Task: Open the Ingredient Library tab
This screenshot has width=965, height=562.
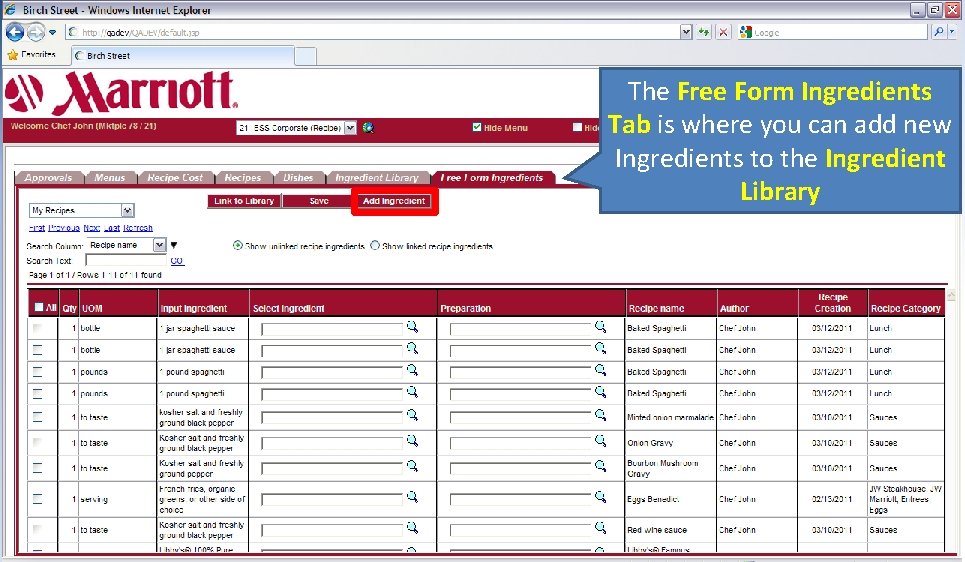Action: pyautogui.click(x=377, y=178)
